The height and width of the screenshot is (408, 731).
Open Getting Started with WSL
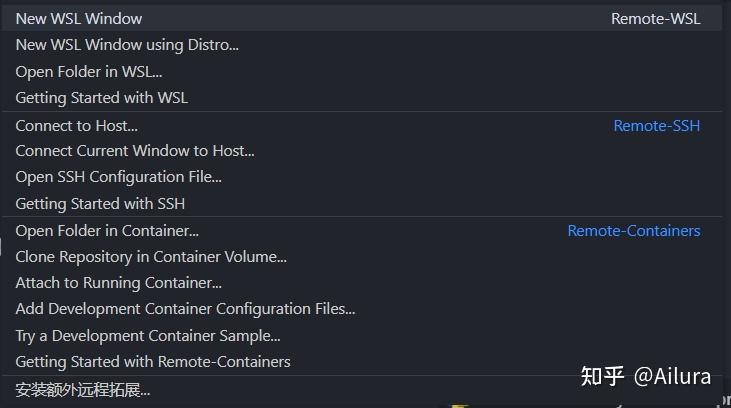(101, 97)
